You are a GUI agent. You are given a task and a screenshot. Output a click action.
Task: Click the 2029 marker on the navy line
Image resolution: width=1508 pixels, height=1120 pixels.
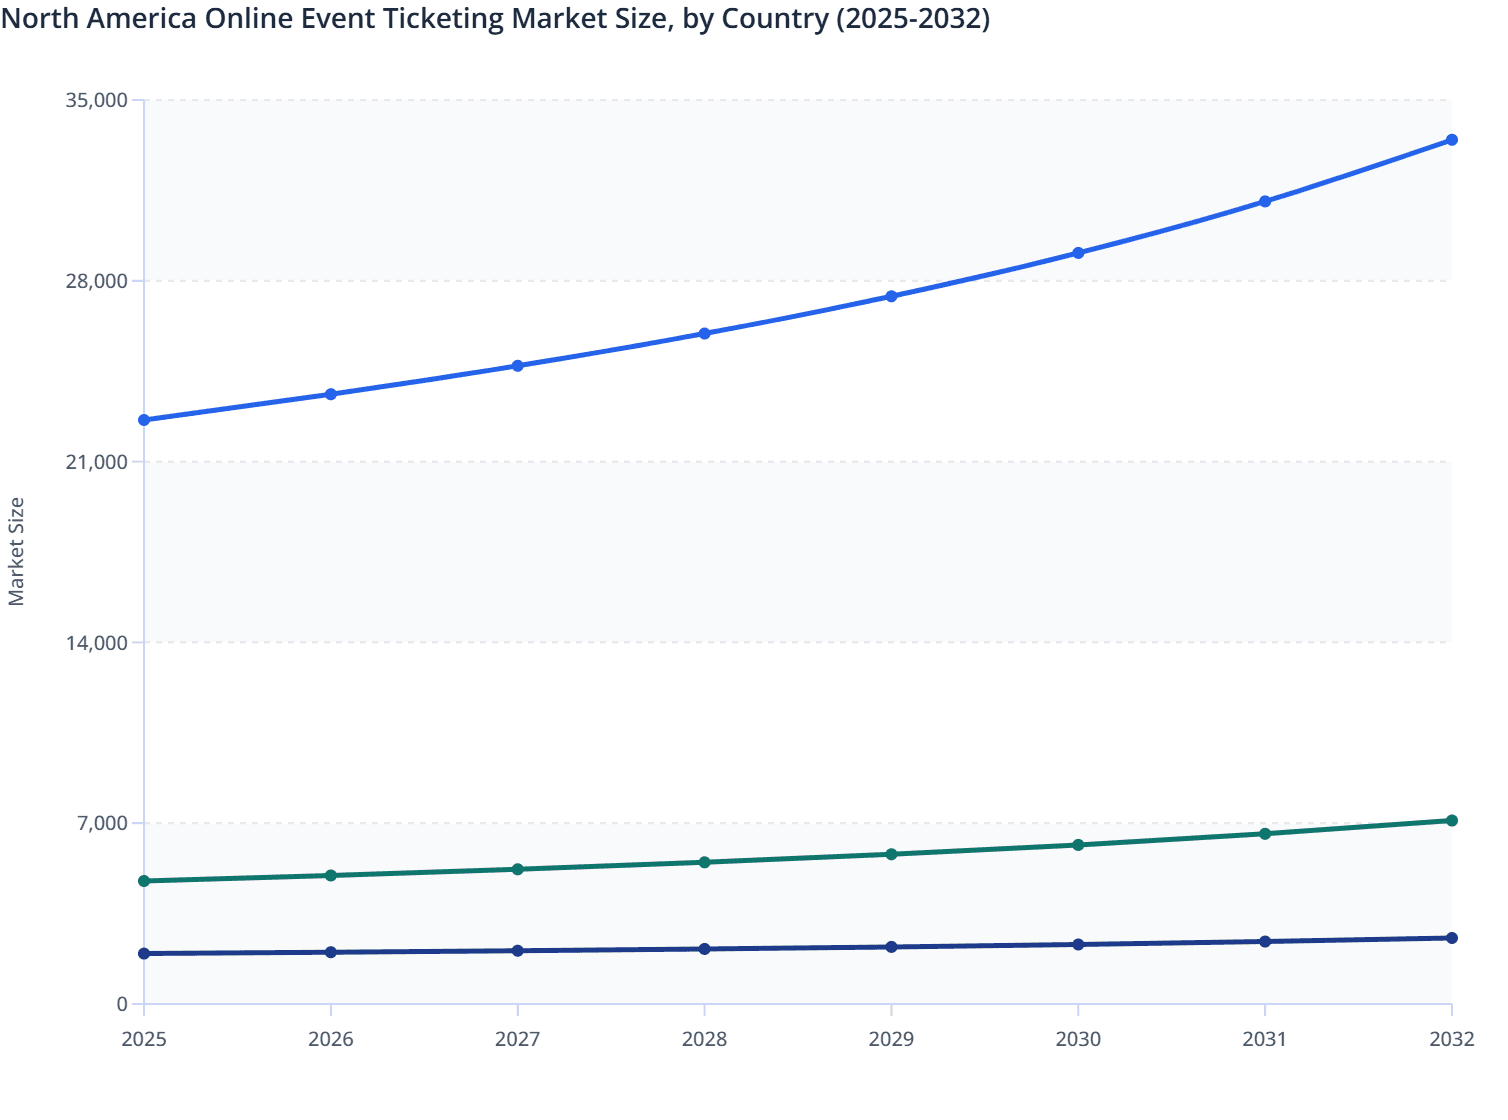(x=891, y=946)
